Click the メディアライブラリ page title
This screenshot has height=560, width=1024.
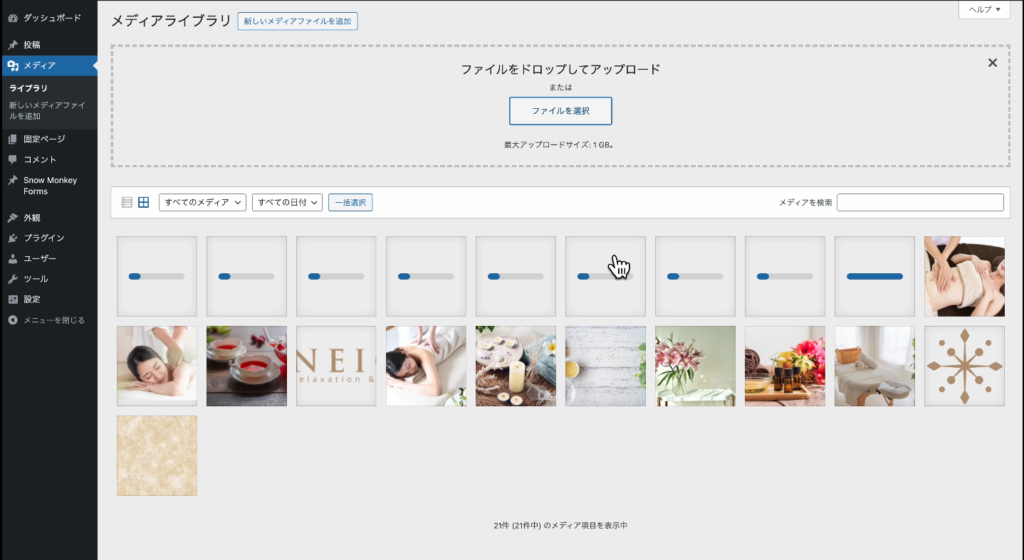tap(171, 22)
